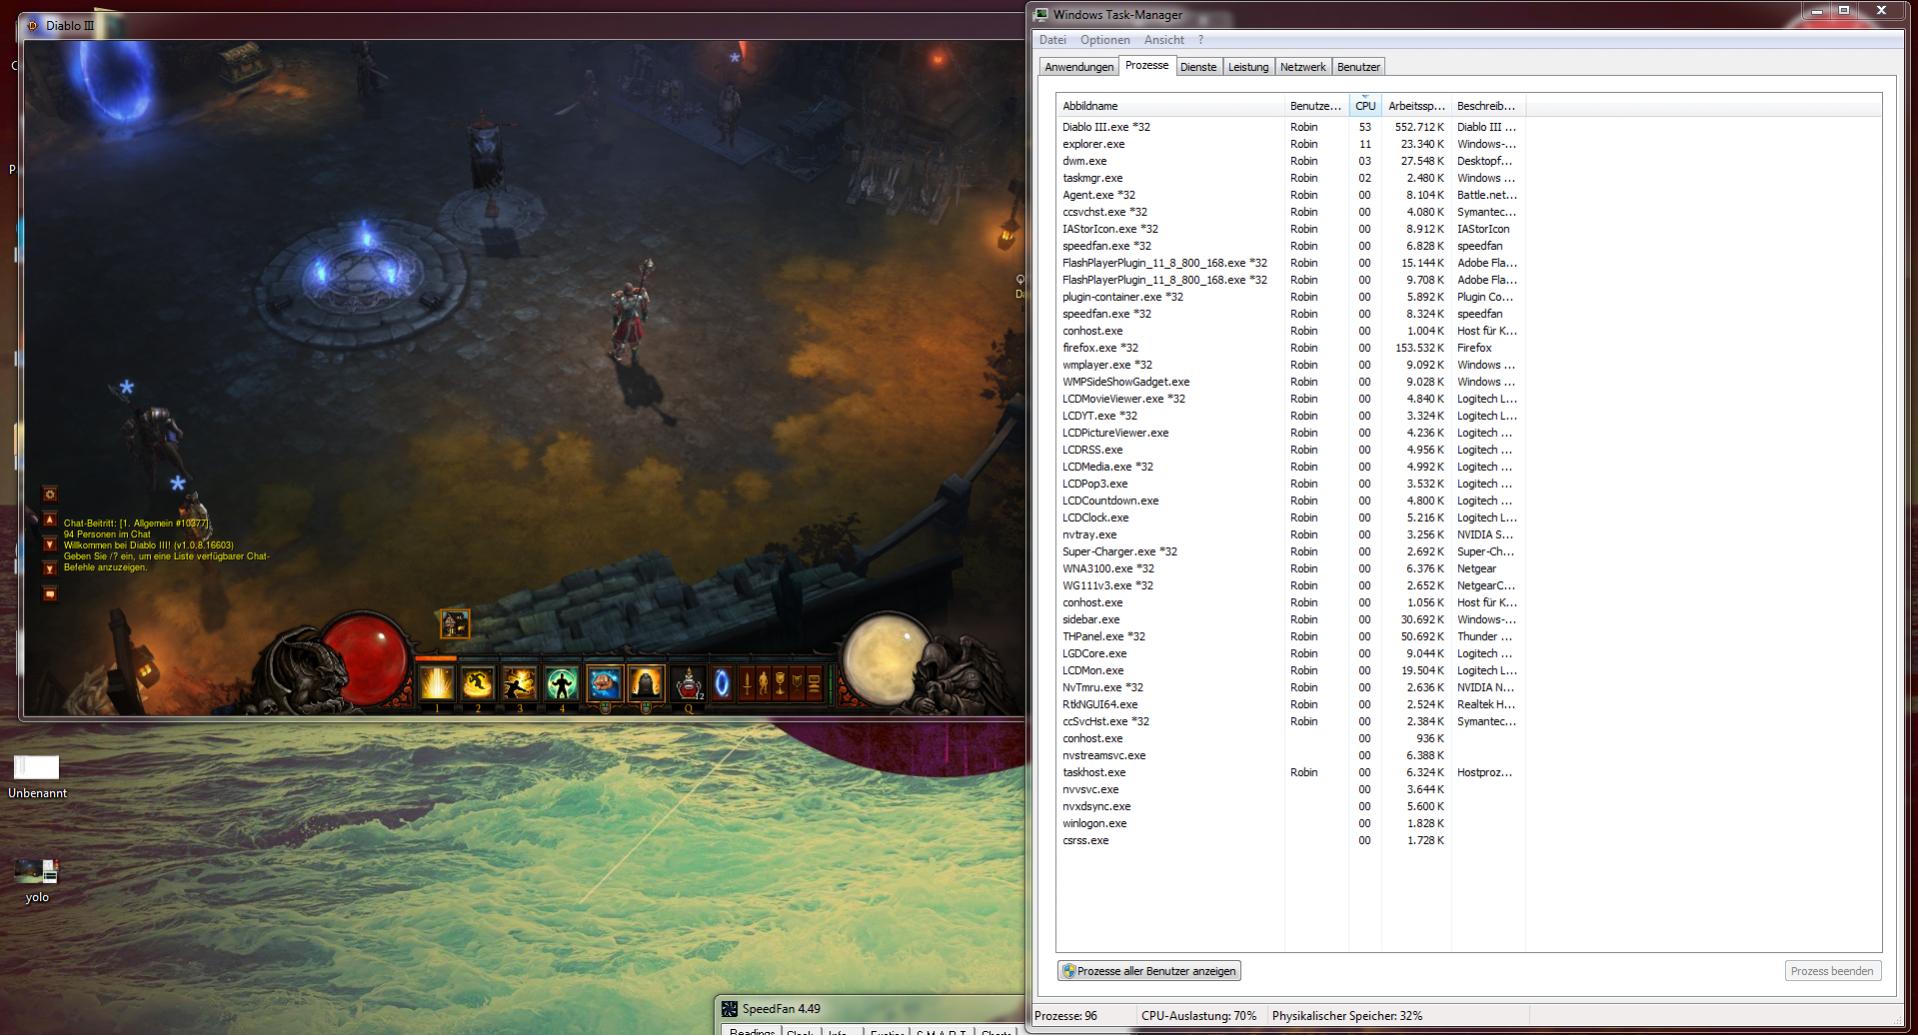Screen dimensions: 1918x1035
Task: Select the sidebar.exe process row
Action: click(1290, 620)
